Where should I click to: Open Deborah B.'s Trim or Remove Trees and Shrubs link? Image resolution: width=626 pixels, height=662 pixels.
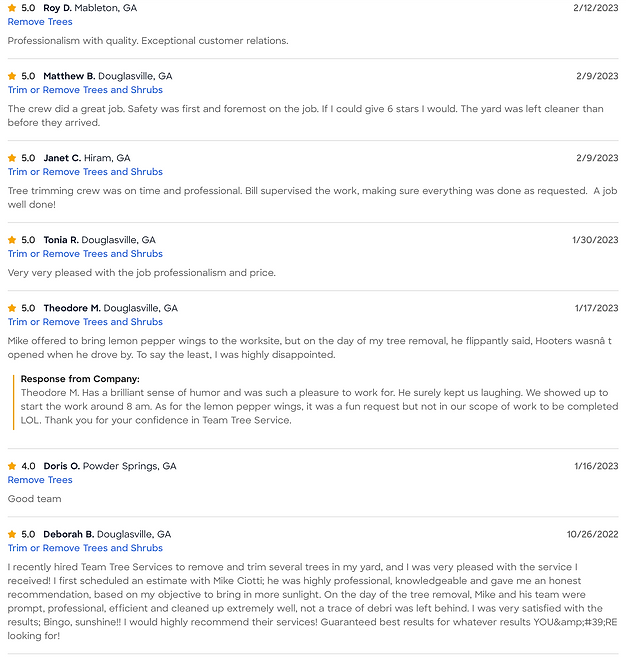click(85, 548)
